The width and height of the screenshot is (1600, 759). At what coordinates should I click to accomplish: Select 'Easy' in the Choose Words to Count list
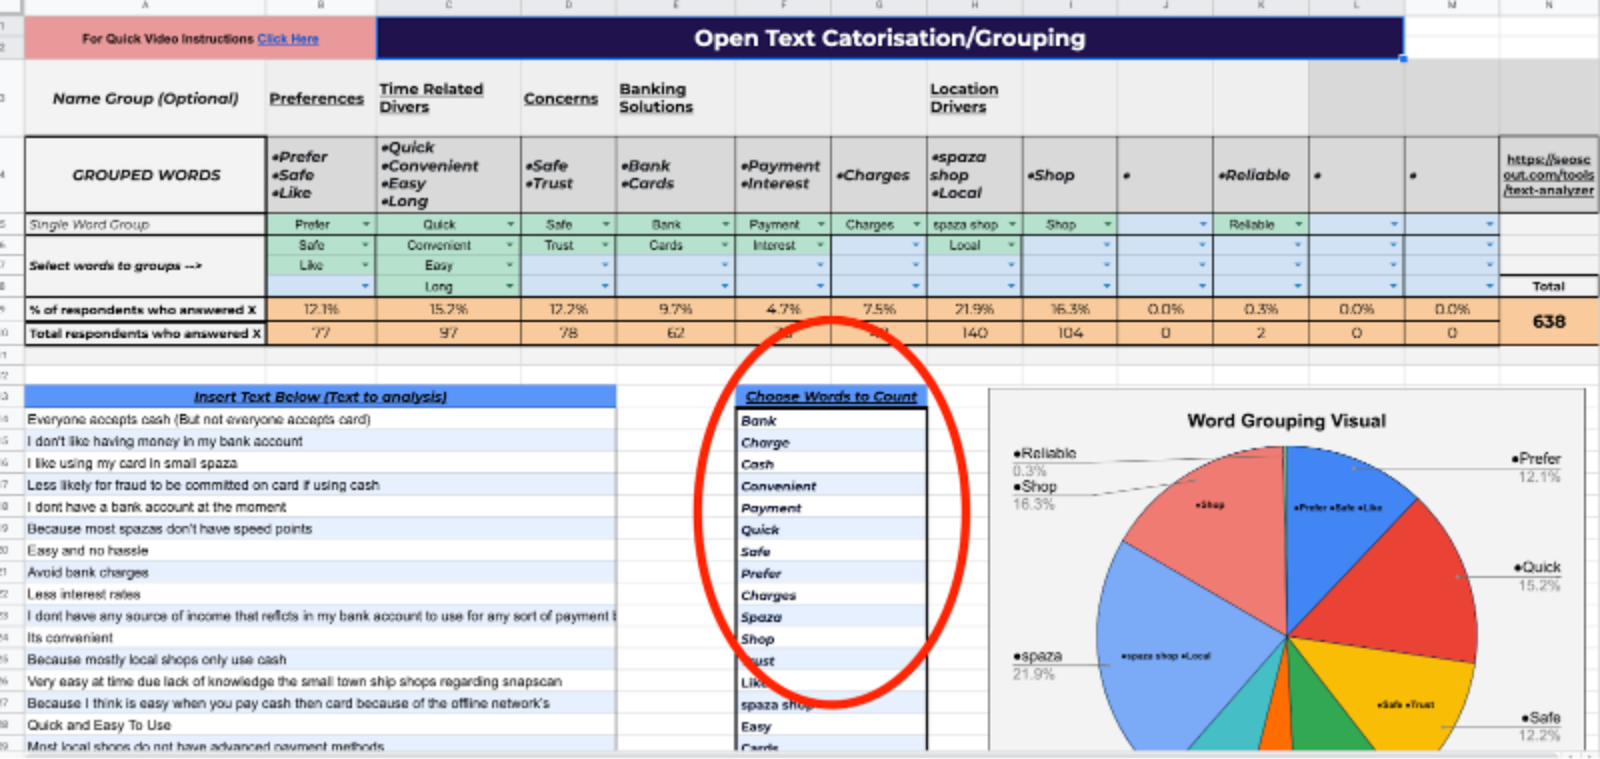[831, 726]
